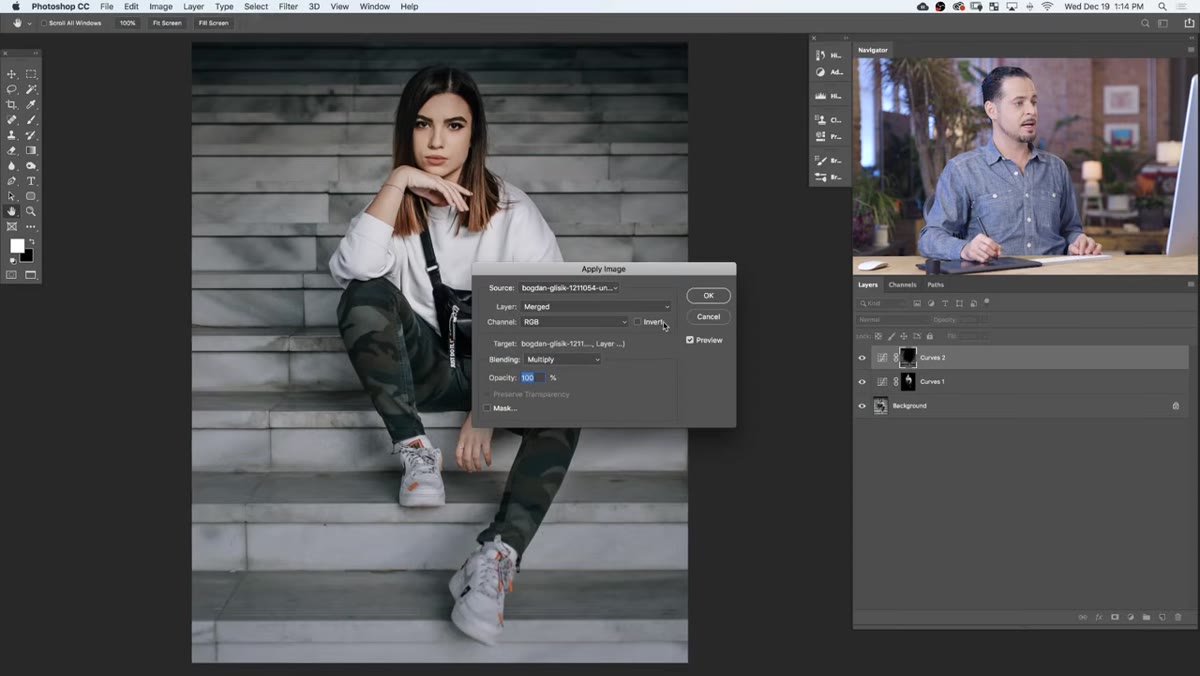Screen dimensions: 1200x676
Task: Select the Healing Brush tool
Action: click(12, 120)
